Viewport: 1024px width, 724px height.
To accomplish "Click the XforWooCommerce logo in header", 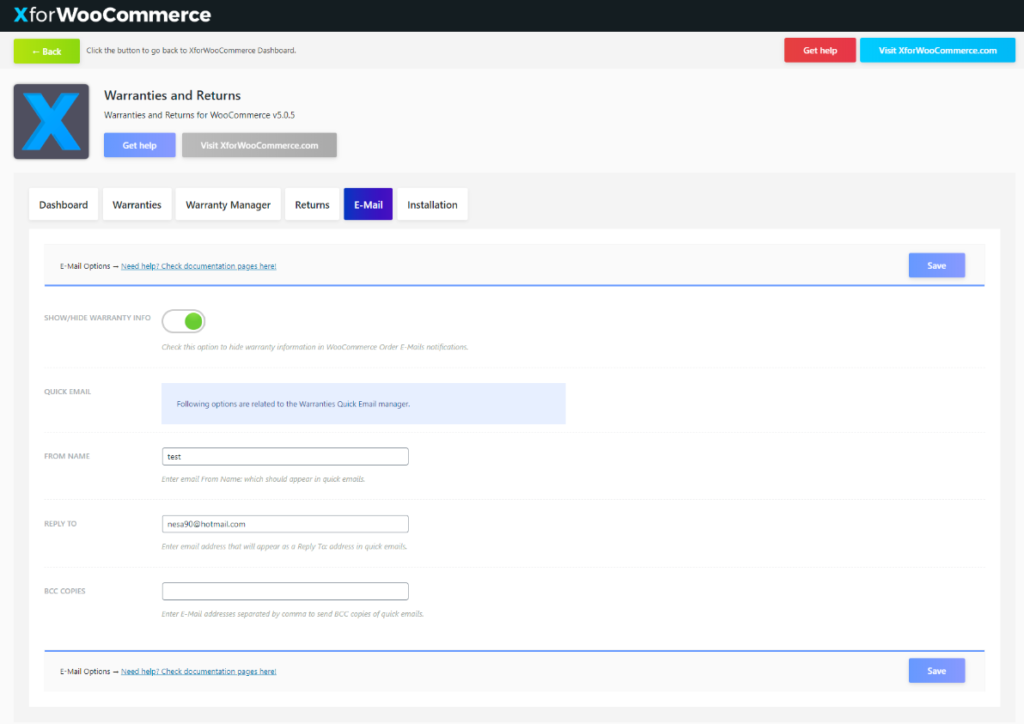I will (x=112, y=14).
